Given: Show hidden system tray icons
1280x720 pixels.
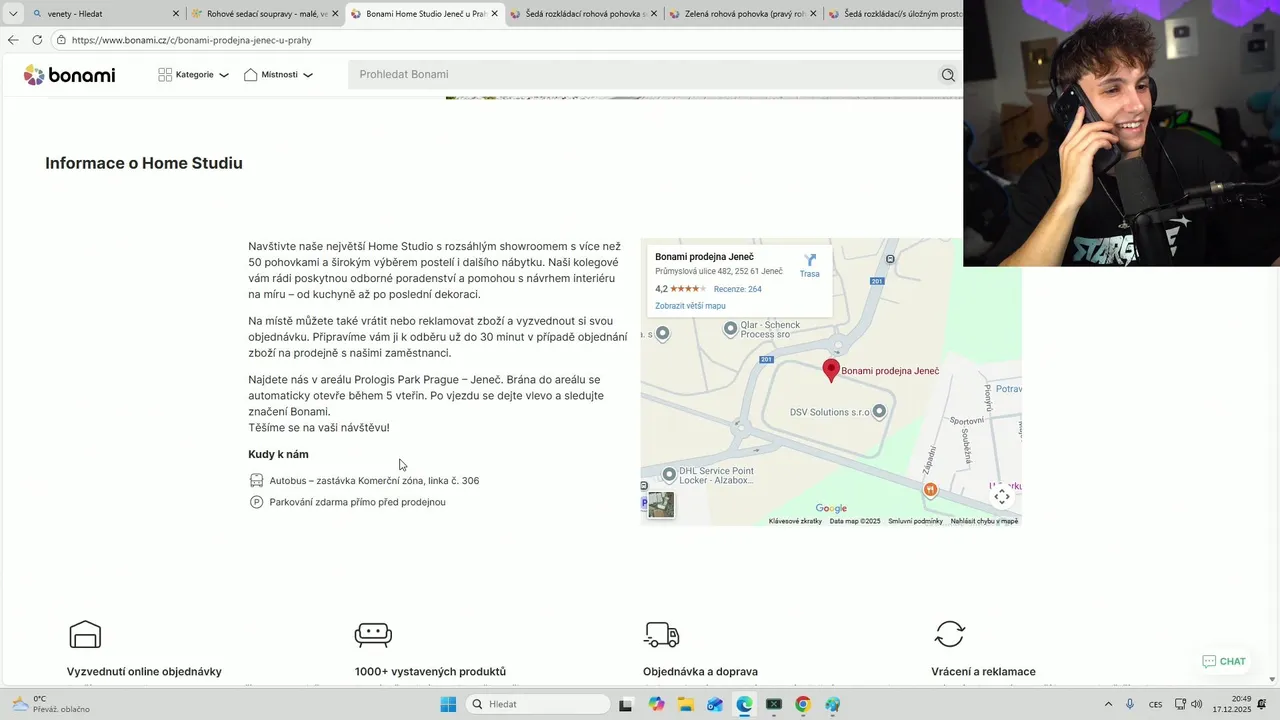Looking at the screenshot, I should [1108, 704].
